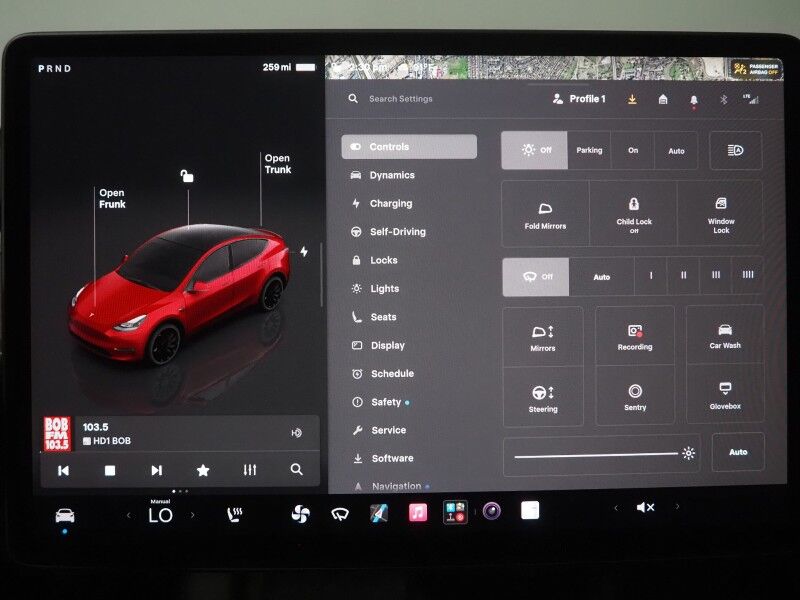Tap the BOB FM 103.5 station logo
Viewport: 800px width, 600px height.
coord(56,434)
